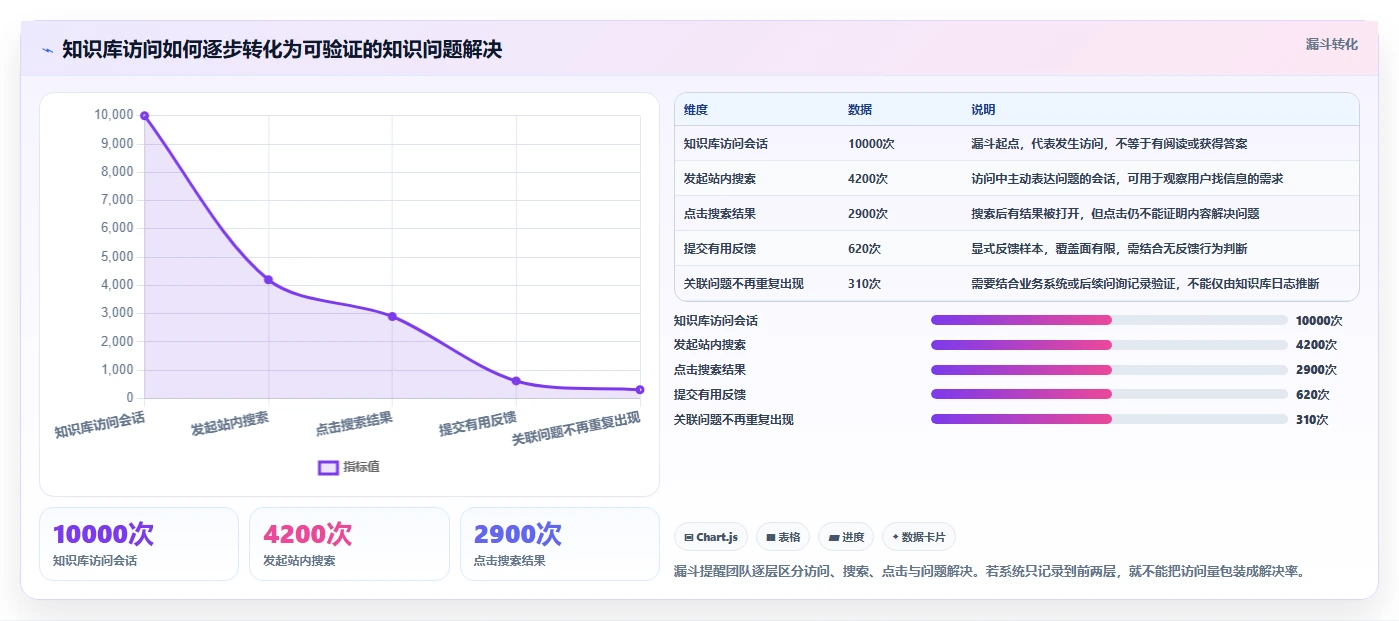
Task: Click the 发起站内搜索 progress bar
Action: pyautogui.click(x=1109, y=345)
